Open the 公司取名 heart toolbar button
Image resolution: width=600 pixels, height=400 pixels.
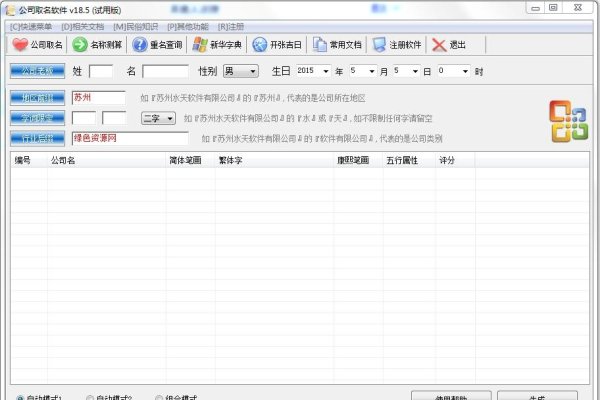tap(37, 45)
